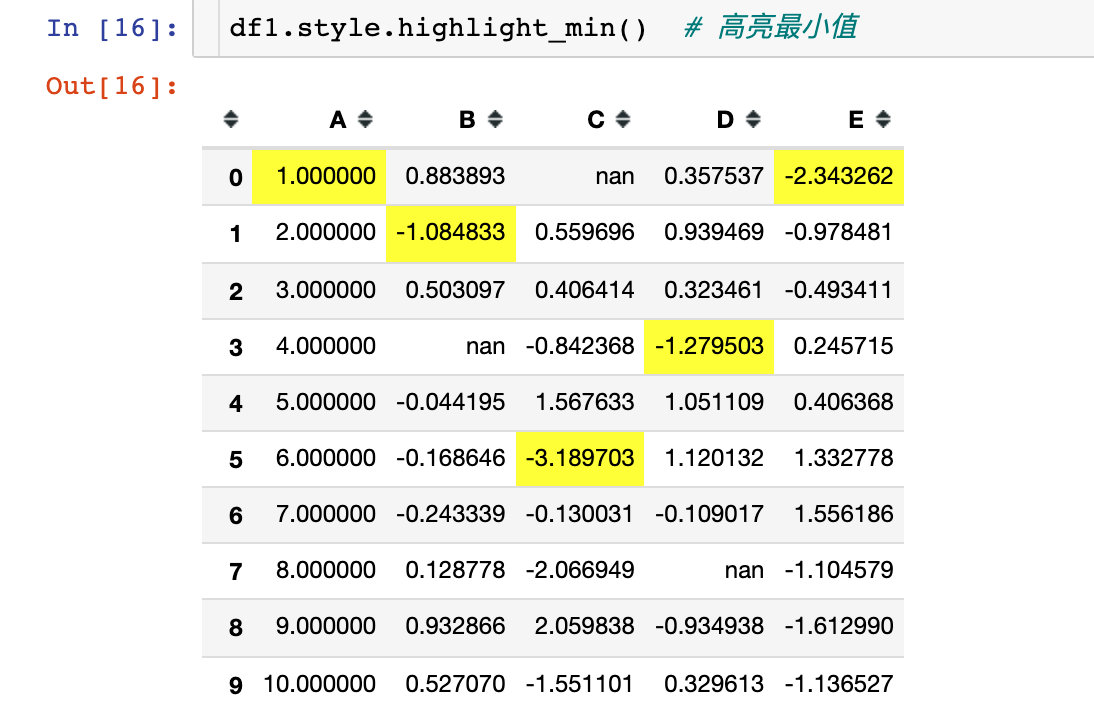Click cell -0.934938
1094x718 pixels.
[x=709, y=627]
